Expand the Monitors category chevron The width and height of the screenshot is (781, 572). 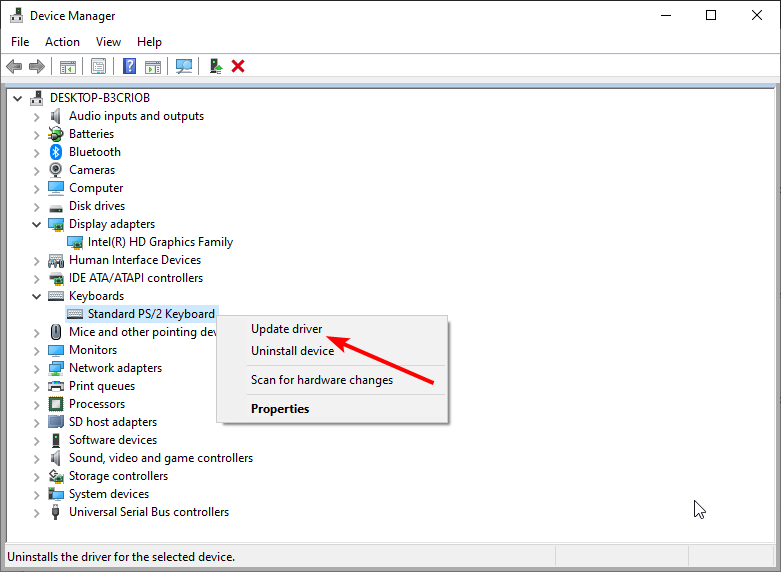(36, 350)
